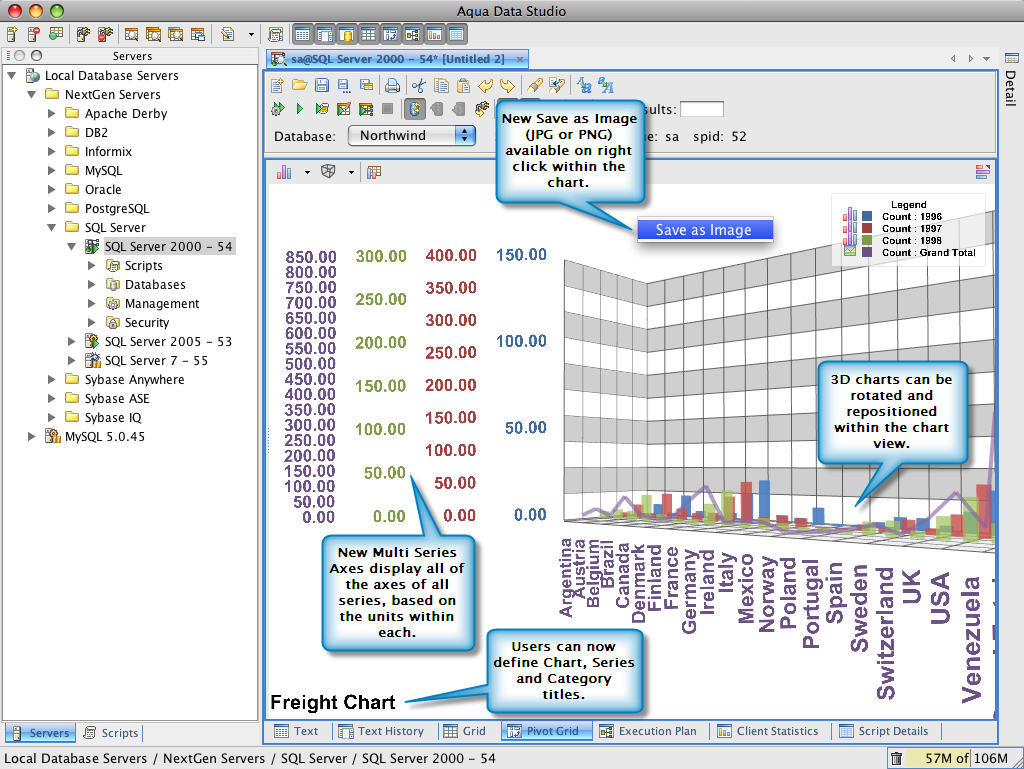Open the 3D cube dropdown arrow

point(351,173)
